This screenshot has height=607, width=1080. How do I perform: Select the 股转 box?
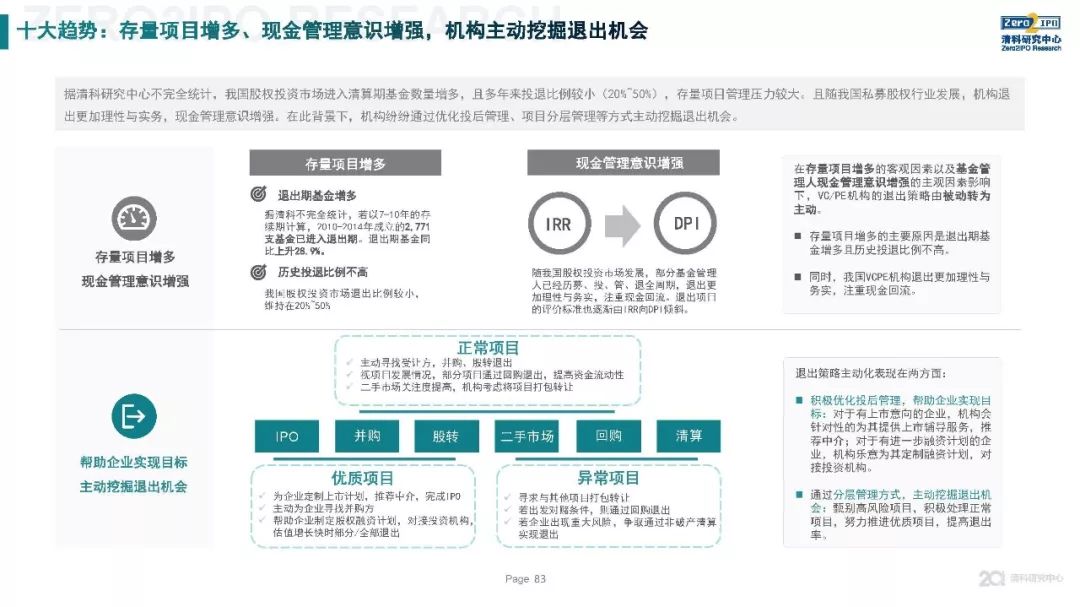tap(447, 436)
